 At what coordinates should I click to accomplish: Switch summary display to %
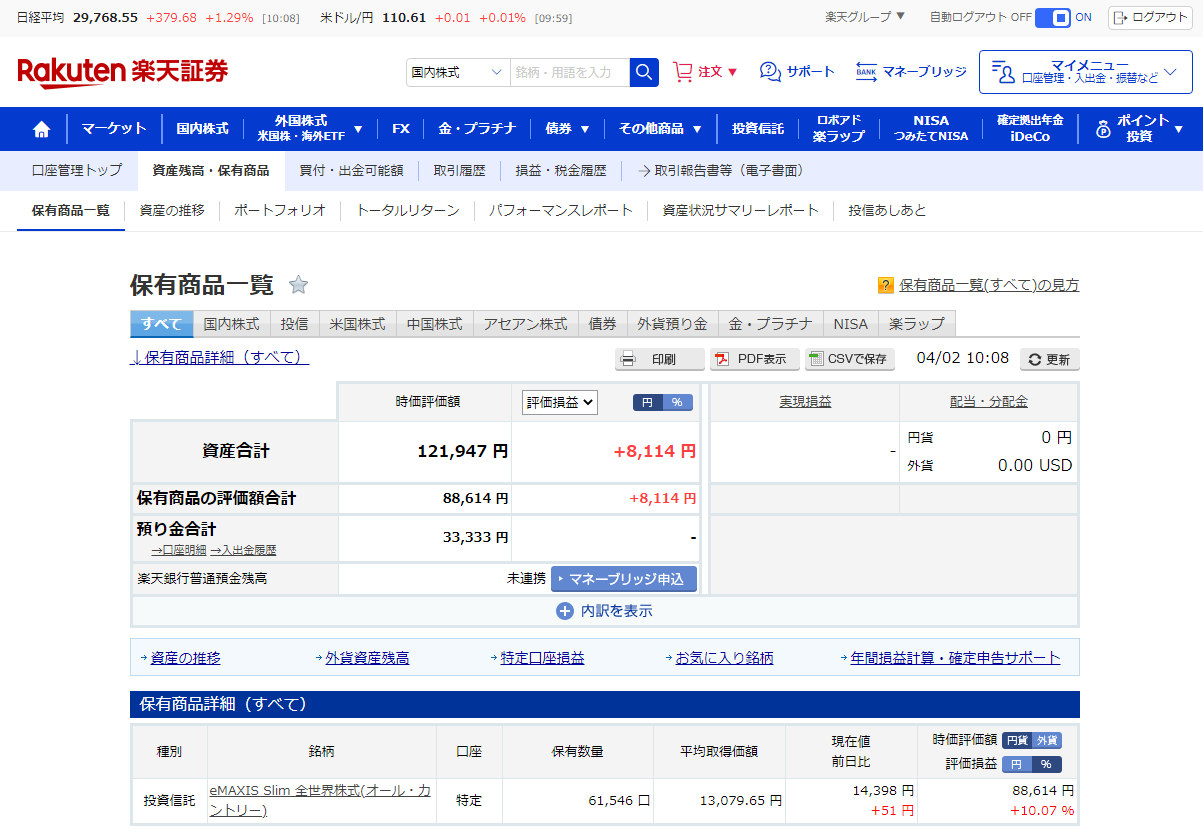click(x=677, y=402)
